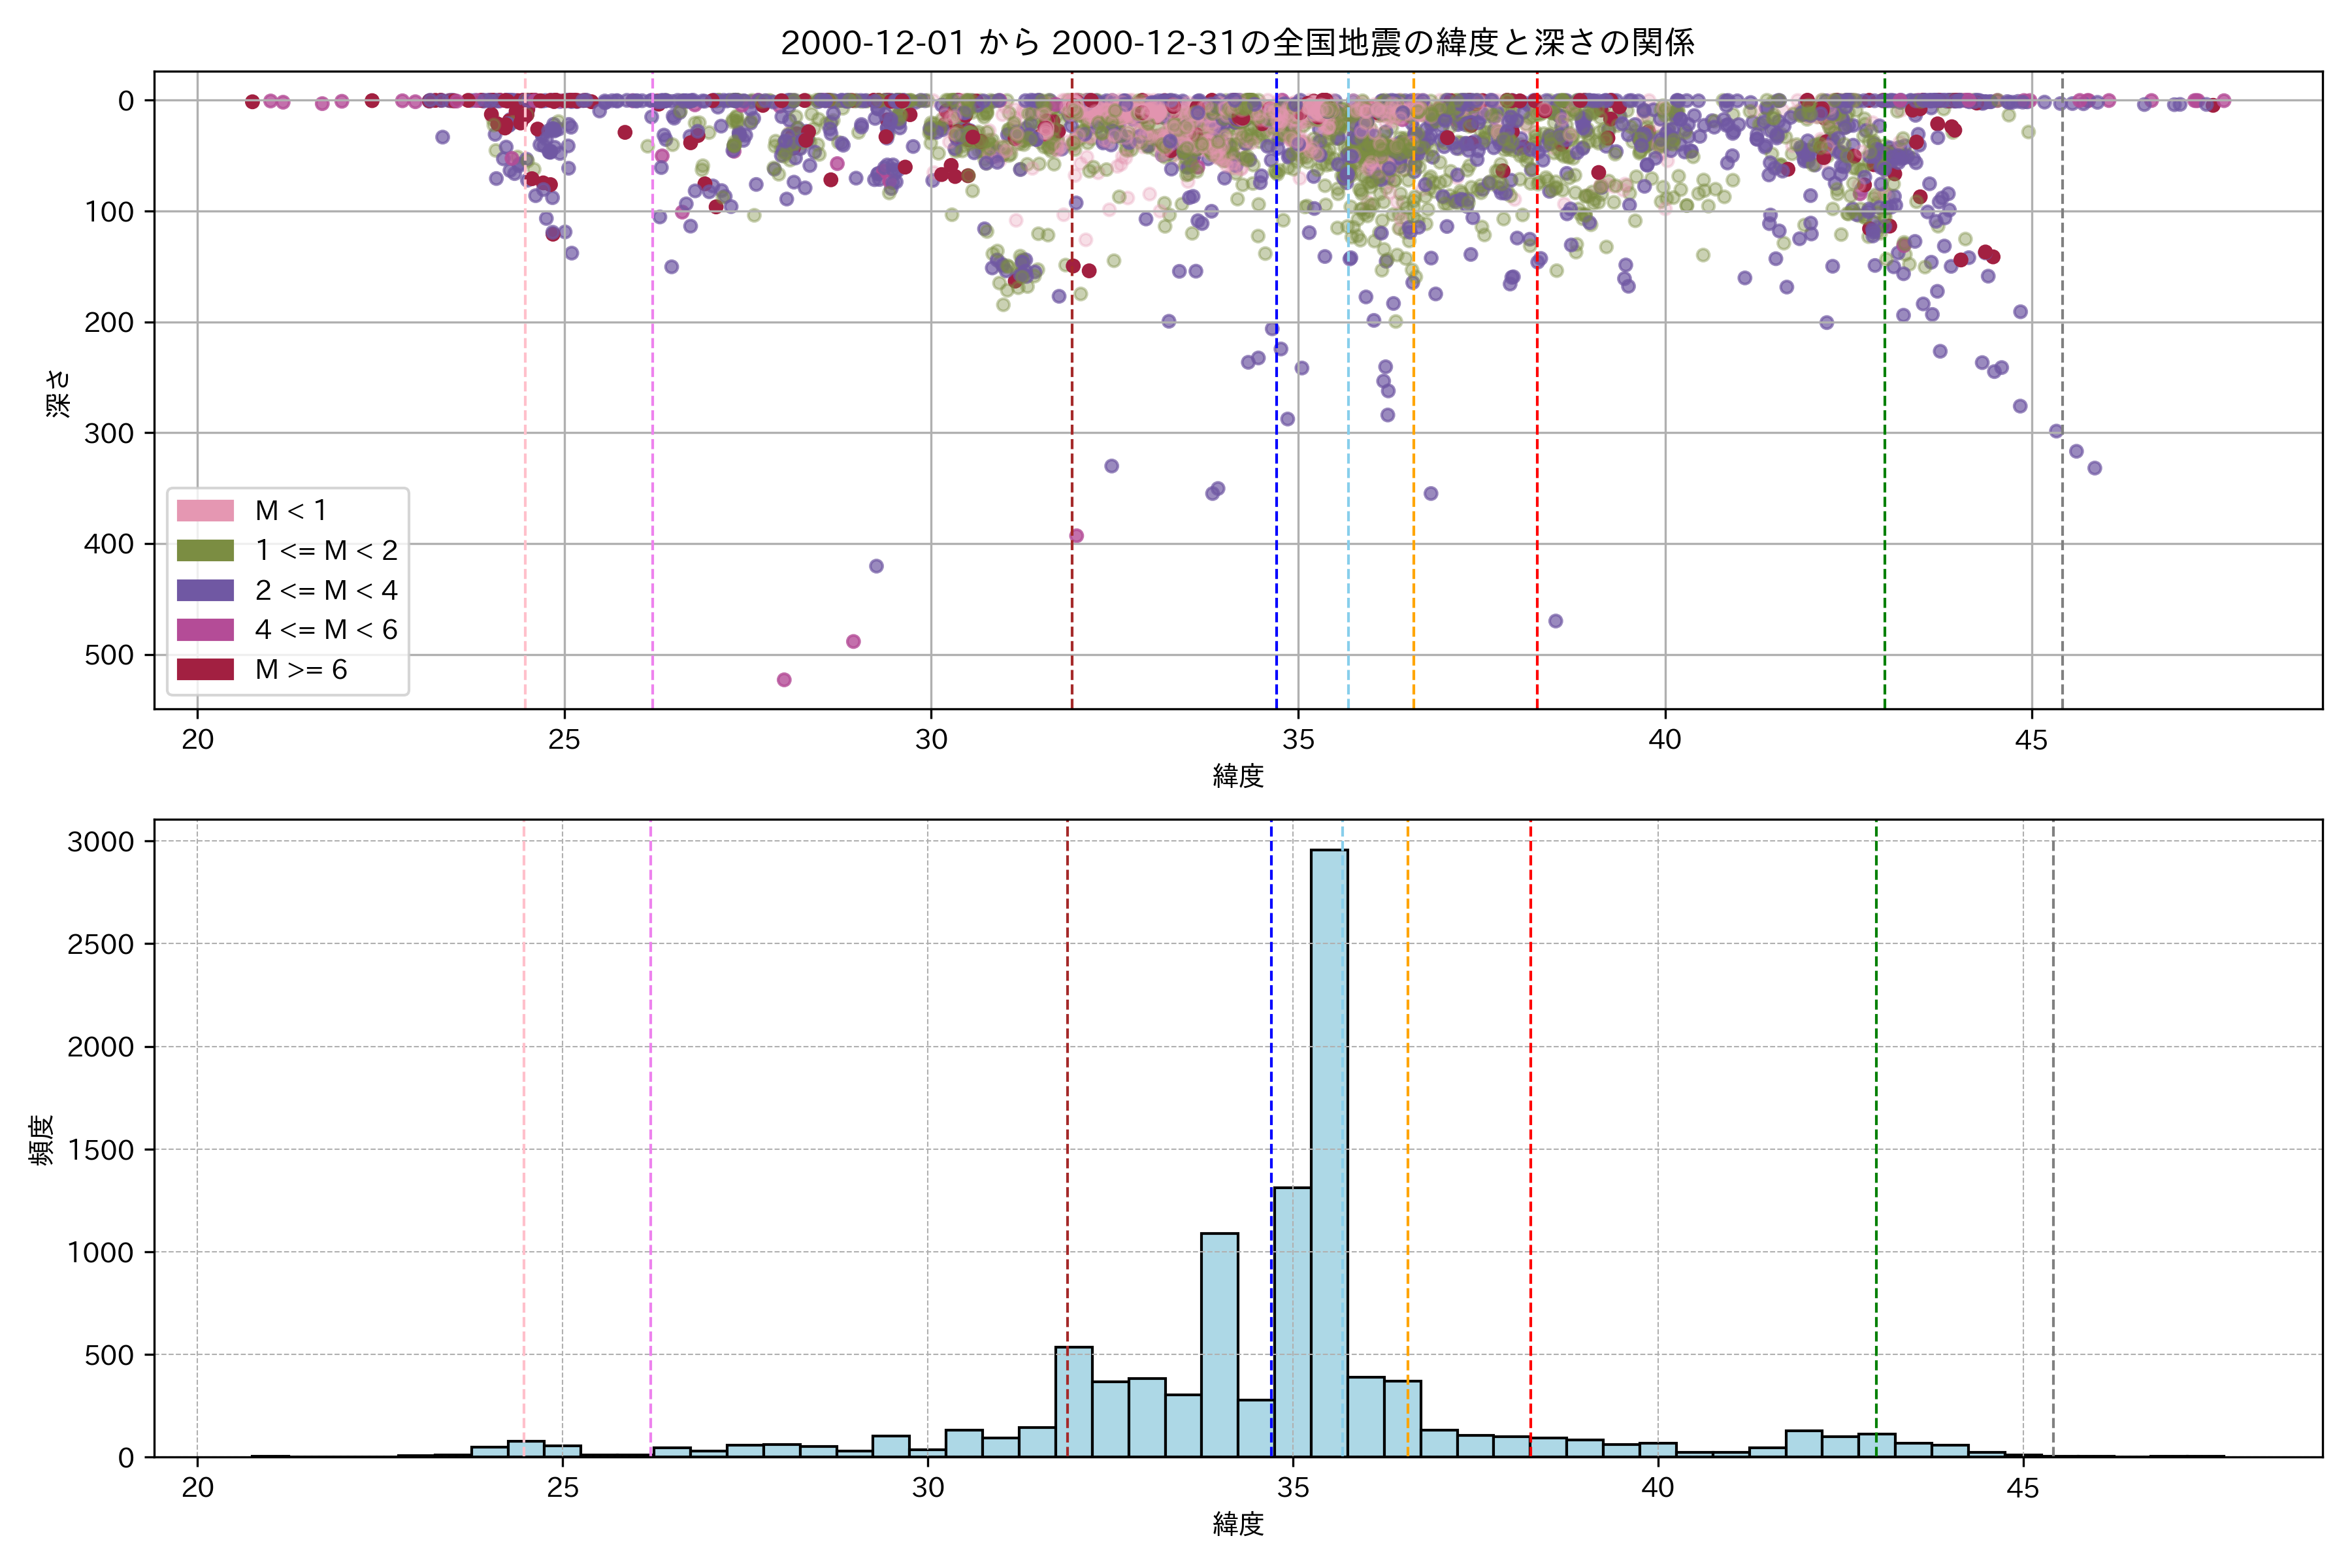Click the 2 <= M < 4 purple legend swatch
This screenshot has width=2352, height=1568.
point(205,590)
